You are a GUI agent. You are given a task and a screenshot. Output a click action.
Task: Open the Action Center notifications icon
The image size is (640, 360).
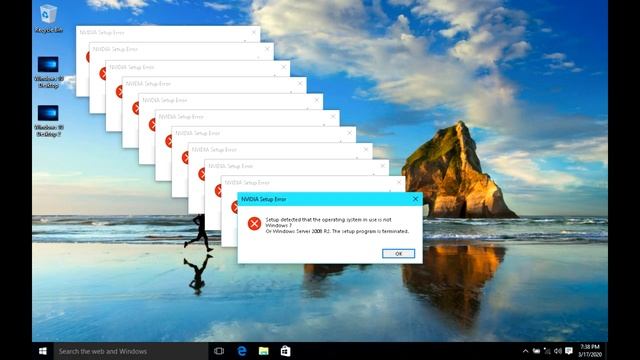(569, 351)
